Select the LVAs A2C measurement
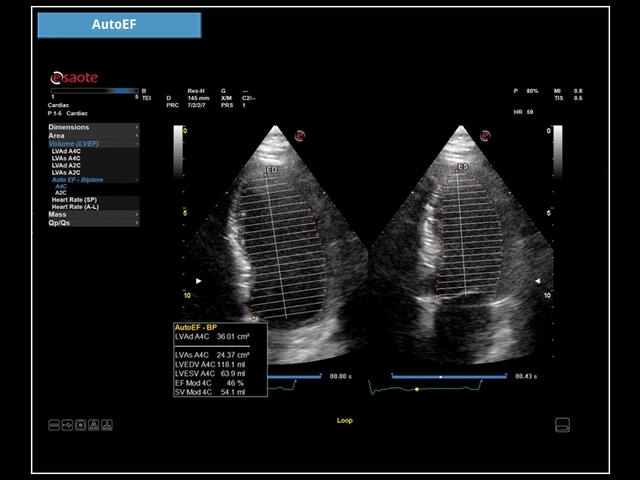Viewport: 640px width, 480px height. [x=68, y=172]
